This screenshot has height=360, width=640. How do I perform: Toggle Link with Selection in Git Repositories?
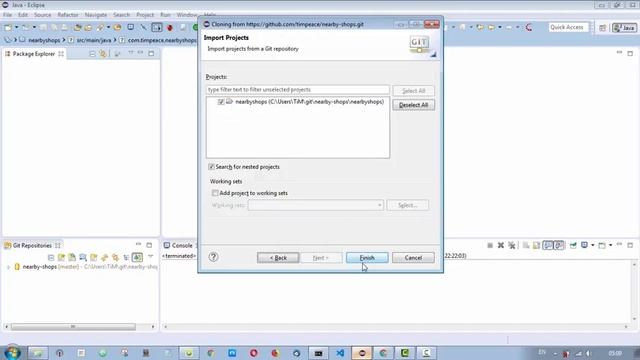pyautogui.click(x=116, y=257)
